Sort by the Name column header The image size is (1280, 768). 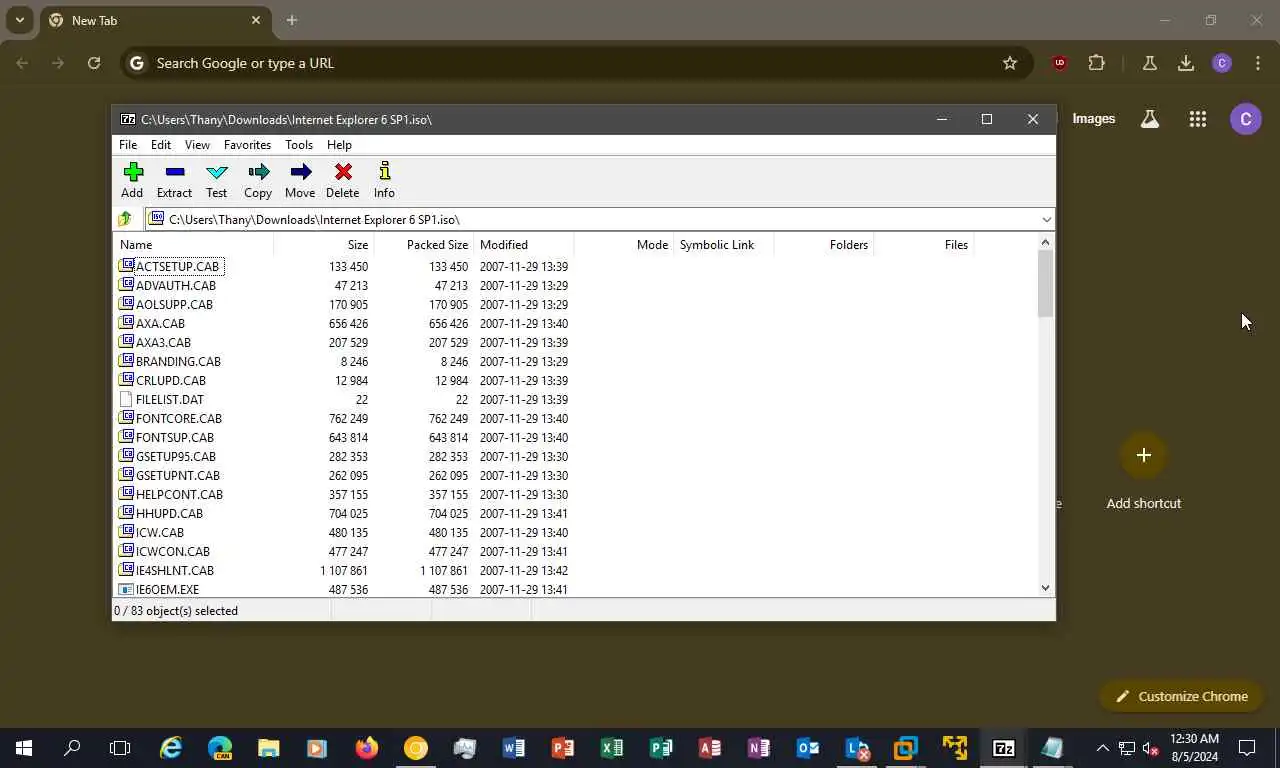[193, 244]
